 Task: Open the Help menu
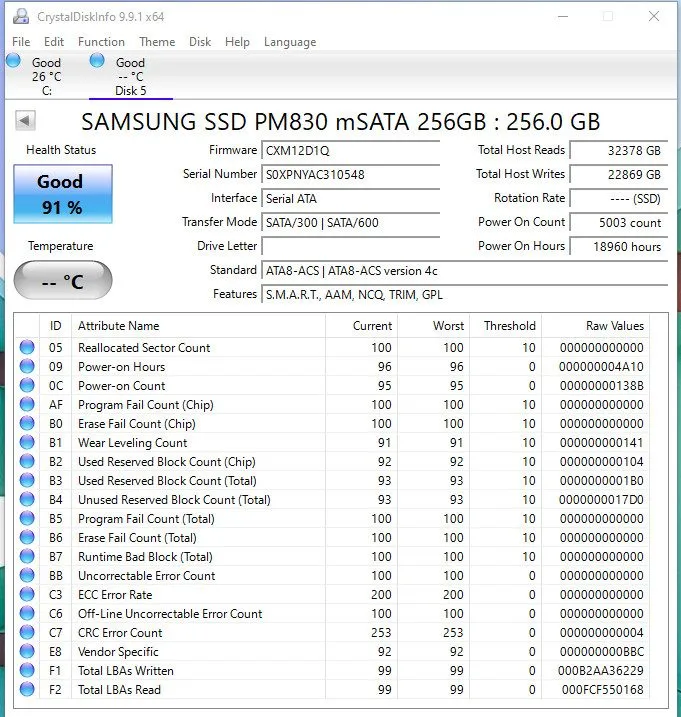(237, 42)
